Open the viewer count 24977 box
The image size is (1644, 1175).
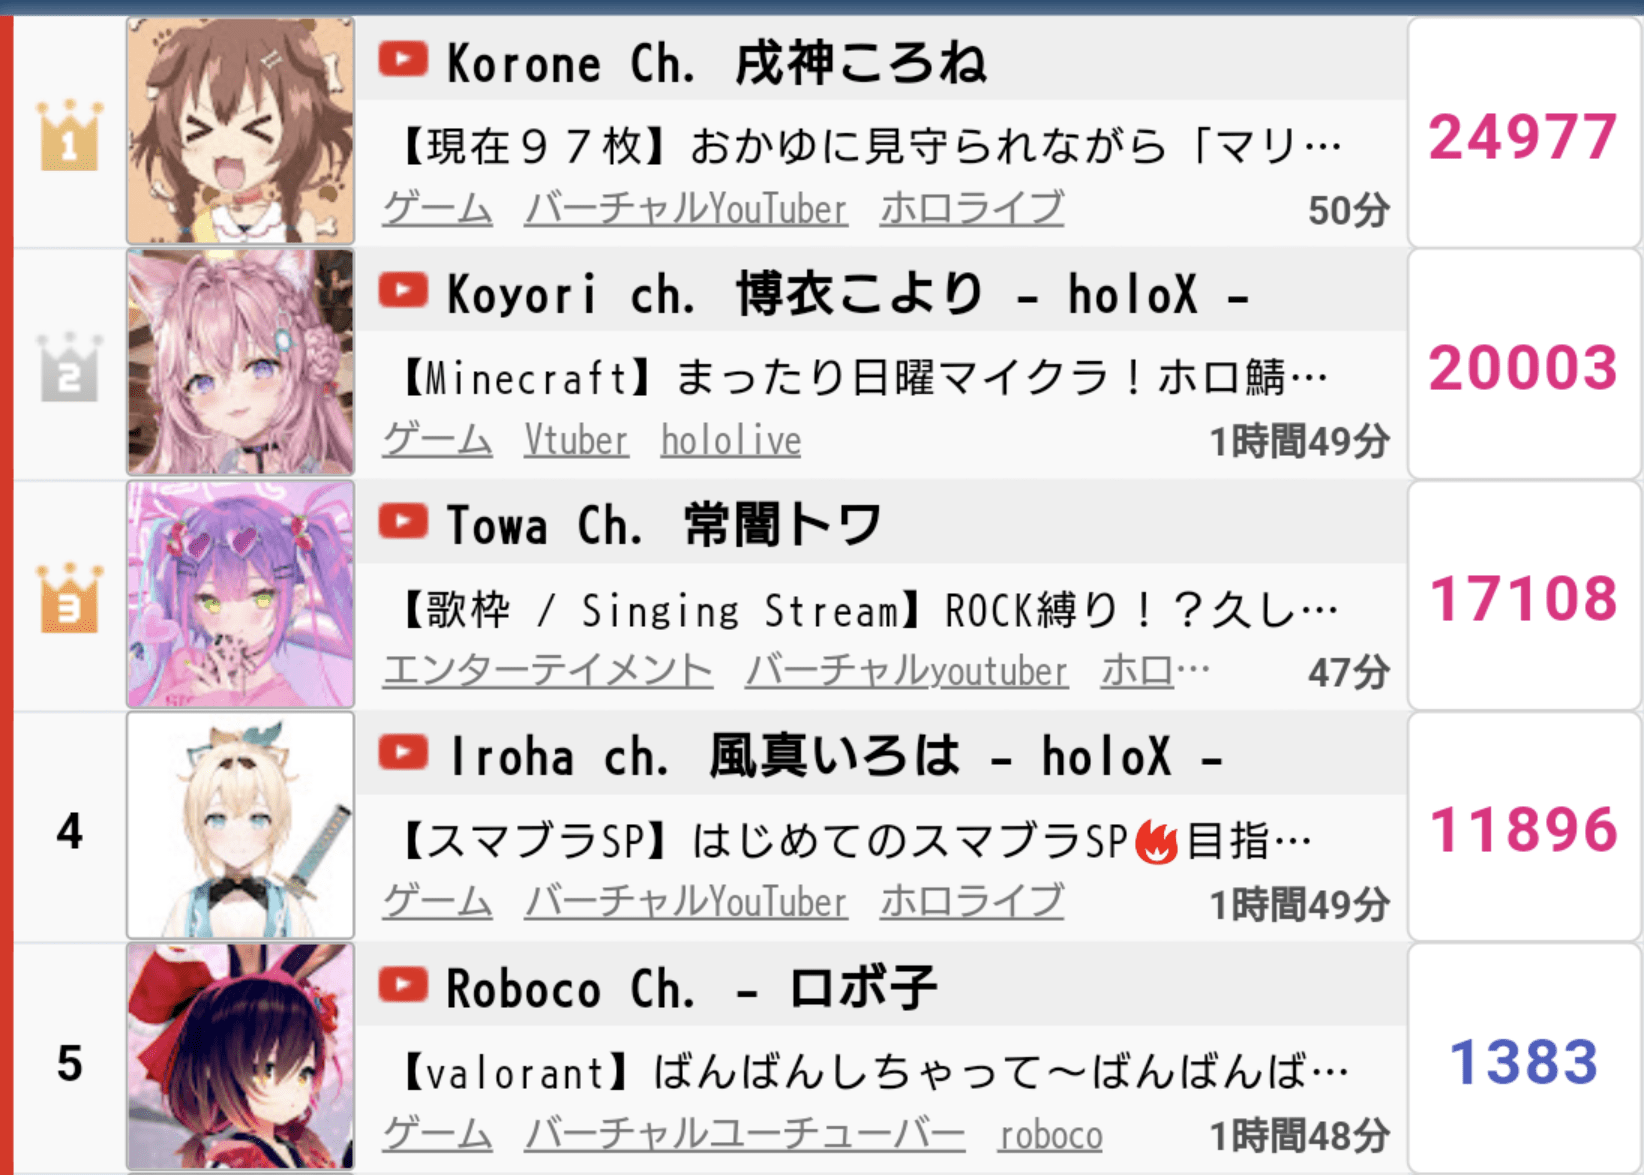point(1523,133)
